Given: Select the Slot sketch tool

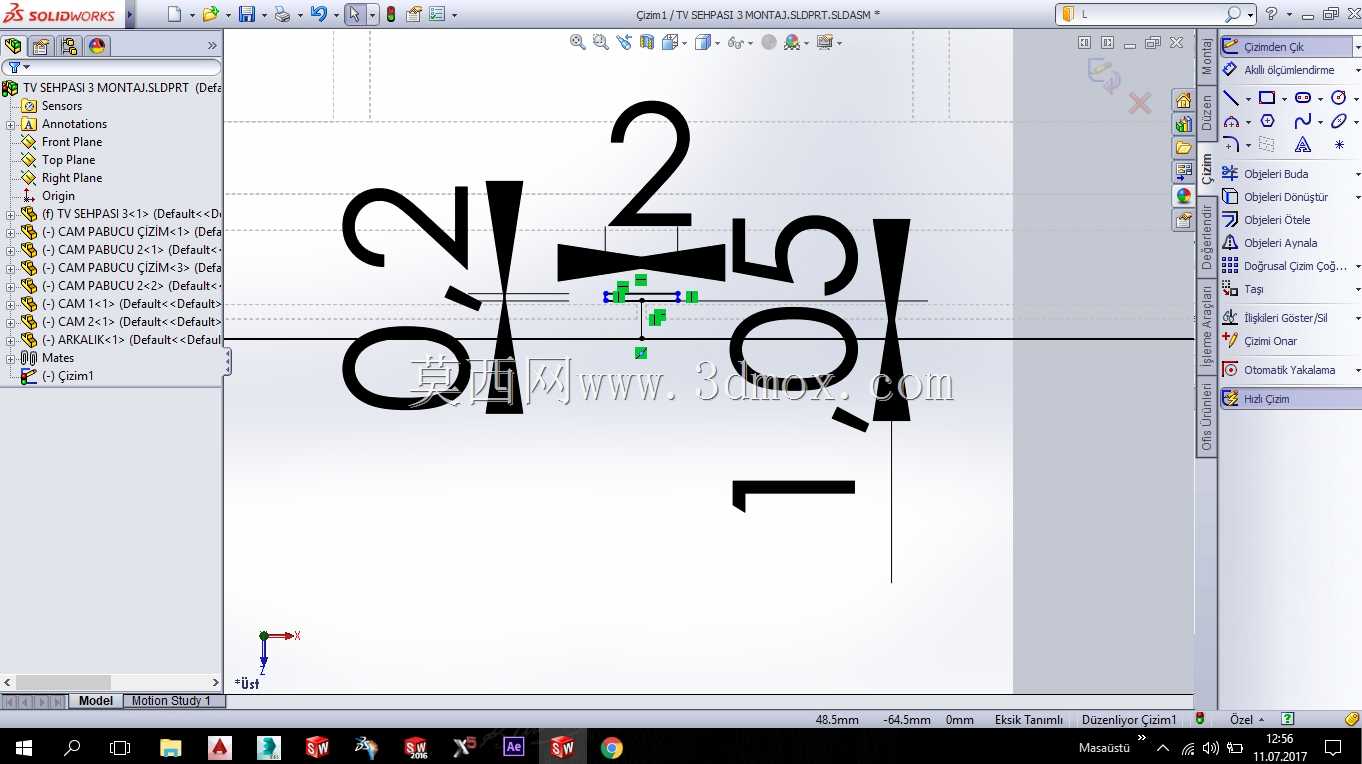Looking at the screenshot, I should [x=1303, y=98].
